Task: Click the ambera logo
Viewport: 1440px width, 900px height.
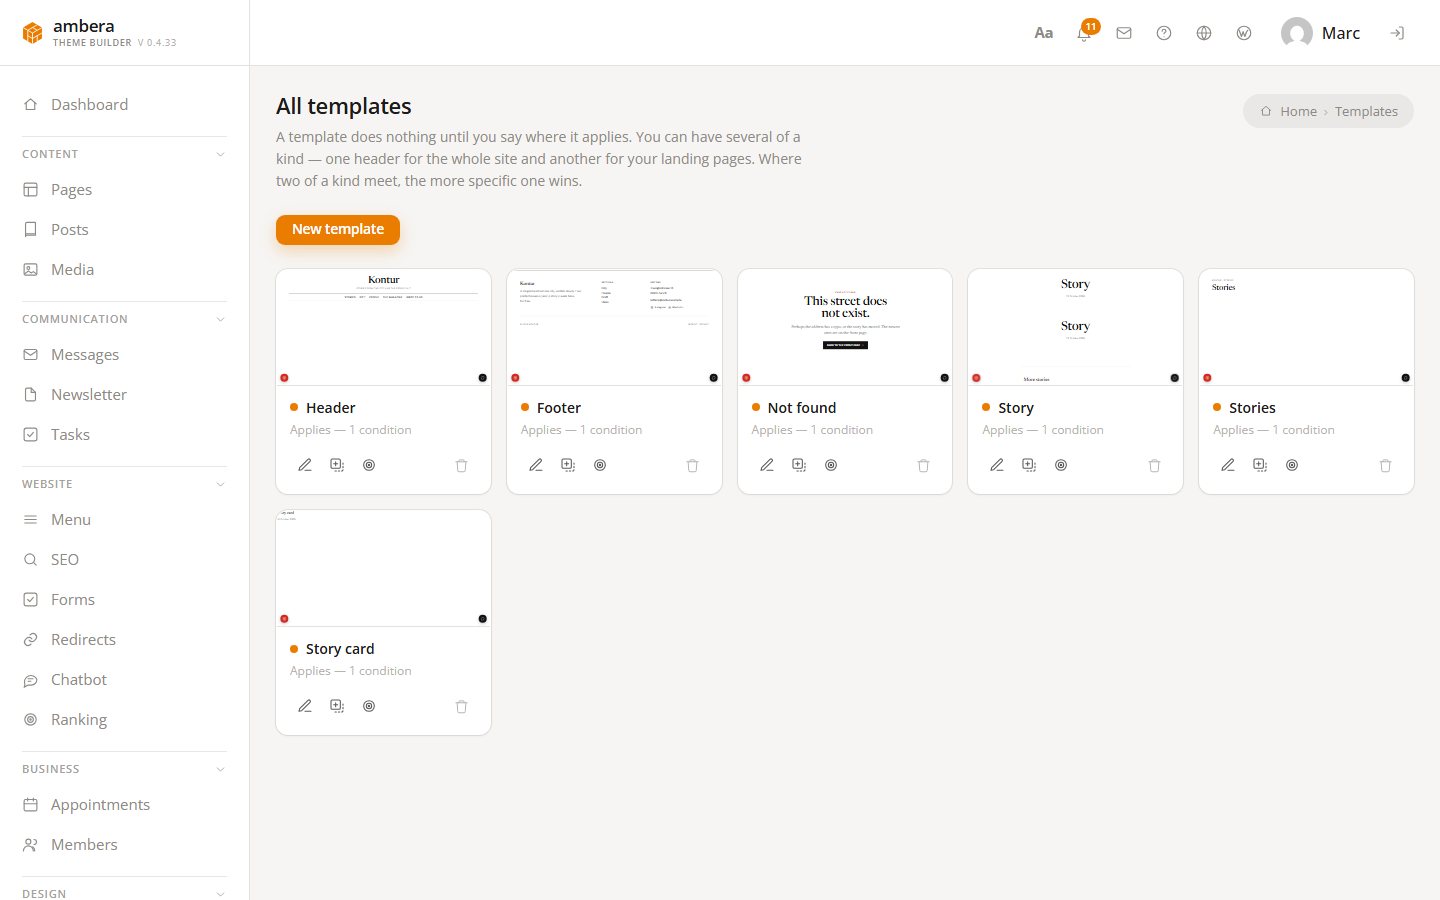Action: (x=99, y=32)
